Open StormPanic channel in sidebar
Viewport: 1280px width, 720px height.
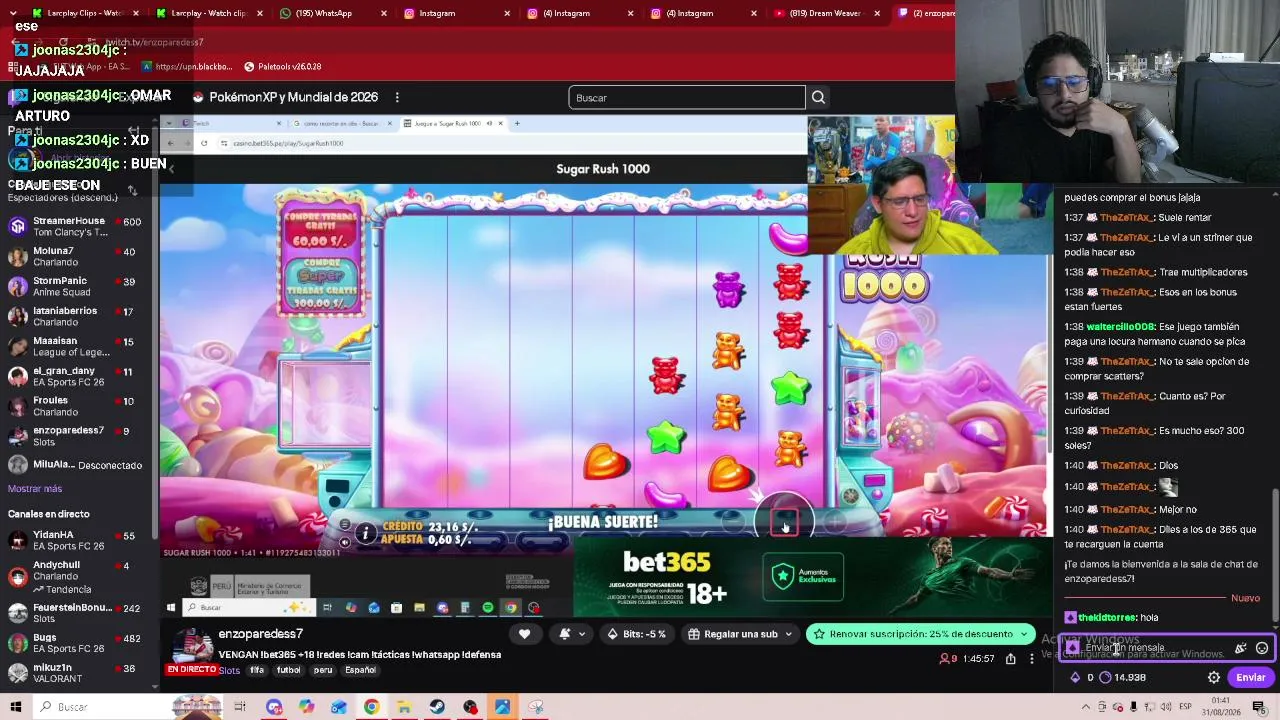78,286
